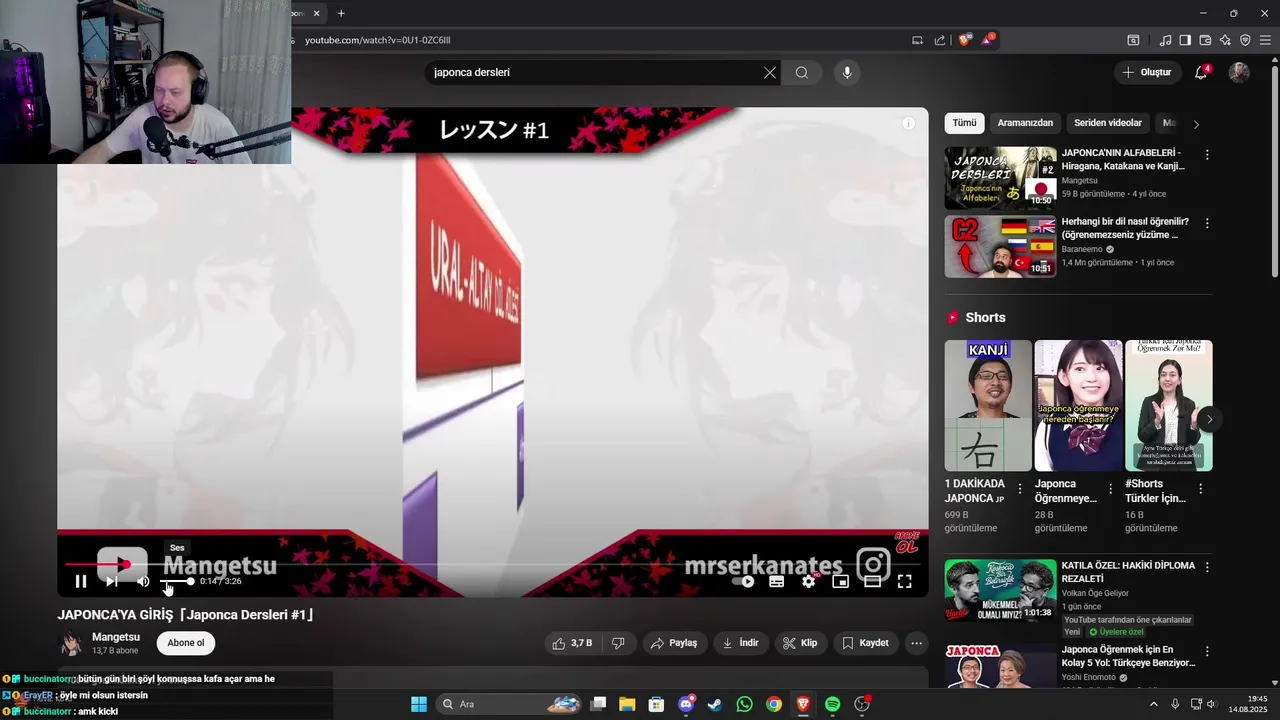Image resolution: width=1280 pixels, height=720 pixels.
Task: Click the Brave Rewards triangle icon
Action: point(988,40)
